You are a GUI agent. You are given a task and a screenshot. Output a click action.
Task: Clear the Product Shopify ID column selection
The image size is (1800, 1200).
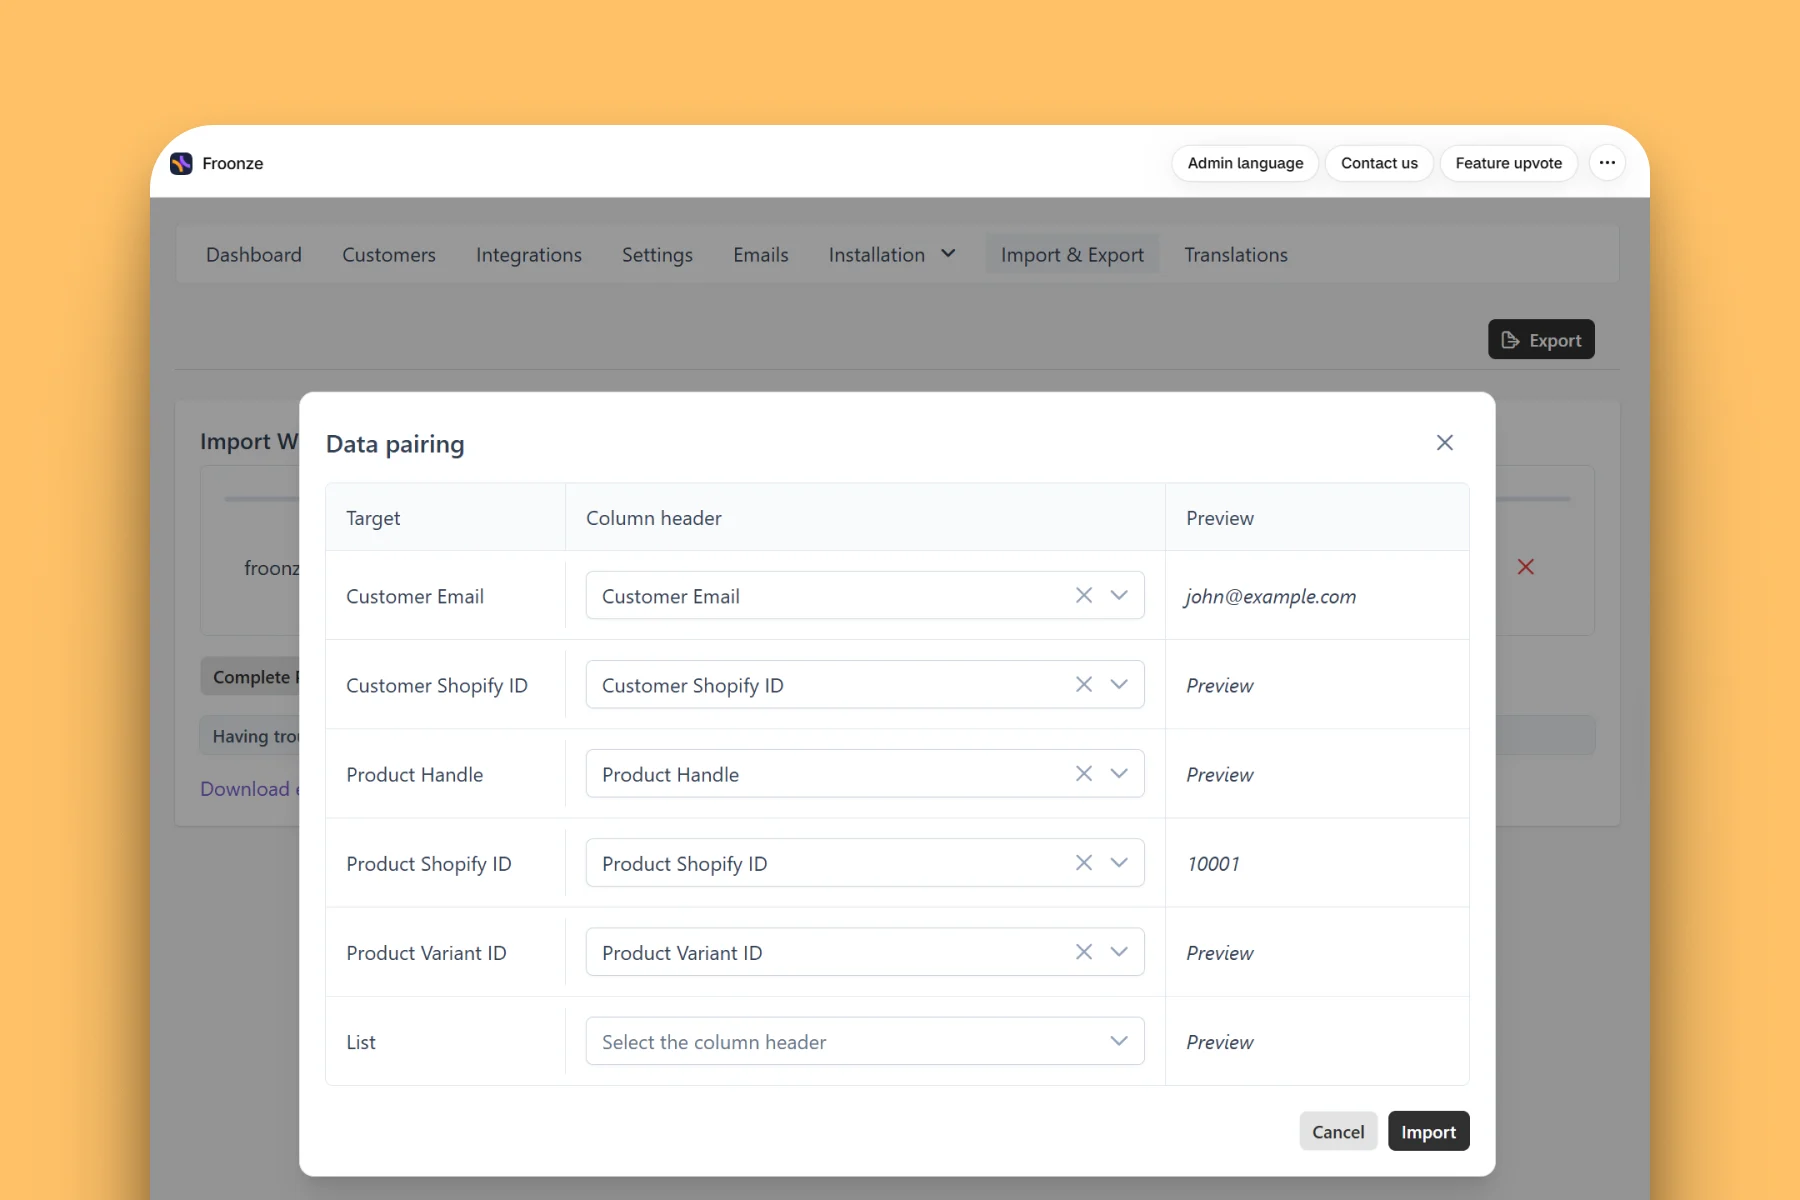(1084, 862)
